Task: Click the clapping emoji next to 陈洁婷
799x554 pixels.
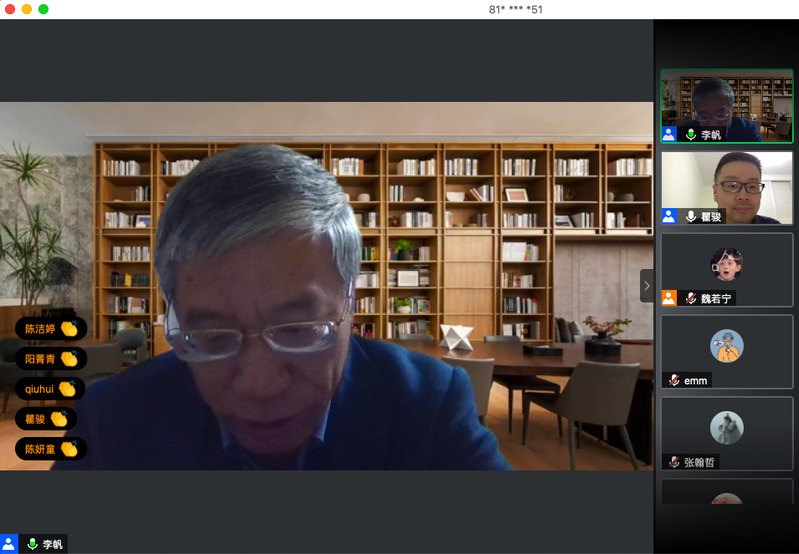Action: pos(69,328)
